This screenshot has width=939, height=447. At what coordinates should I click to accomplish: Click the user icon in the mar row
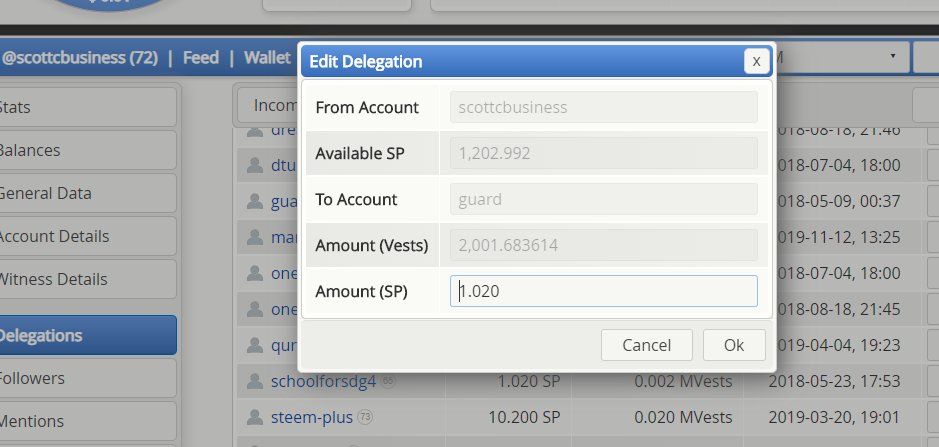click(x=255, y=237)
